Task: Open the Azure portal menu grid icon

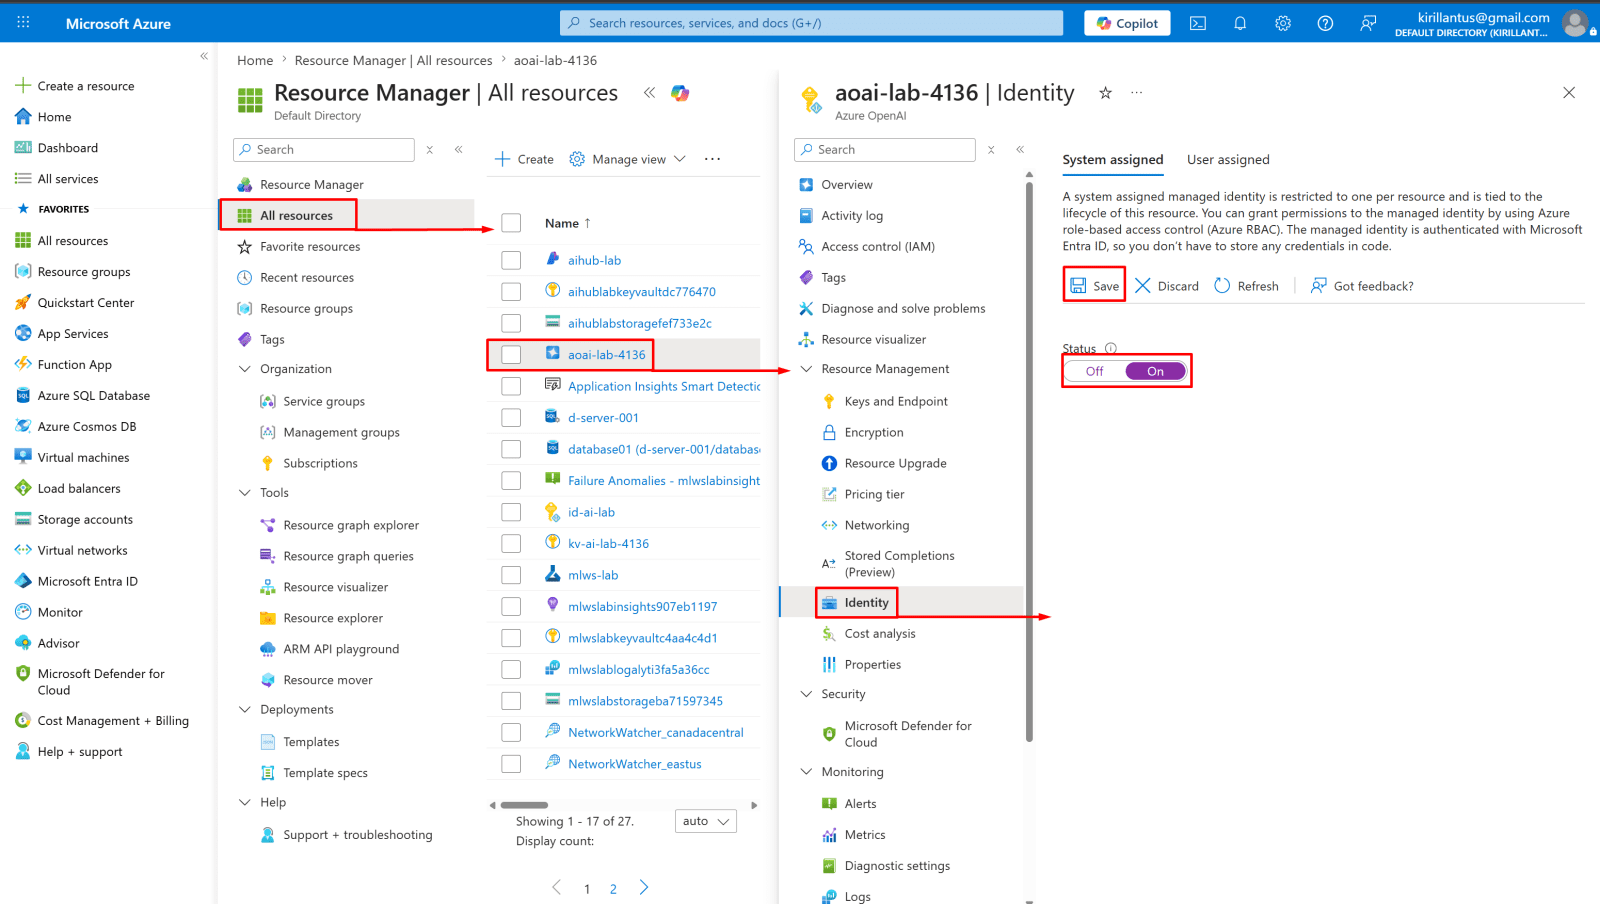Action: coord(24,22)
